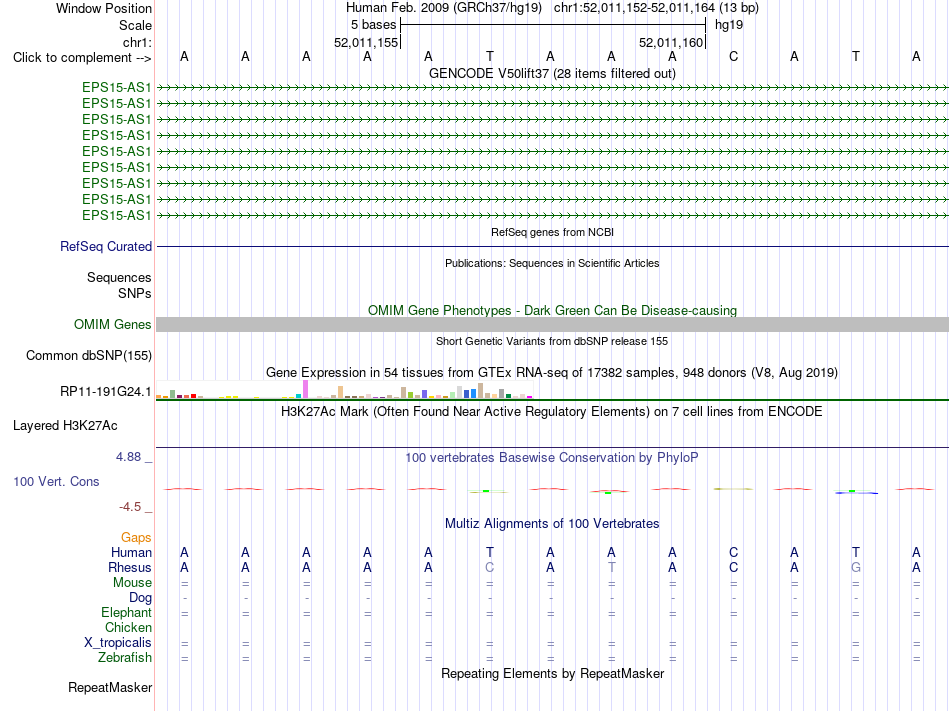Click the Layered H3K27Ac label
The image size is (950, 711).
coord(65,426)
